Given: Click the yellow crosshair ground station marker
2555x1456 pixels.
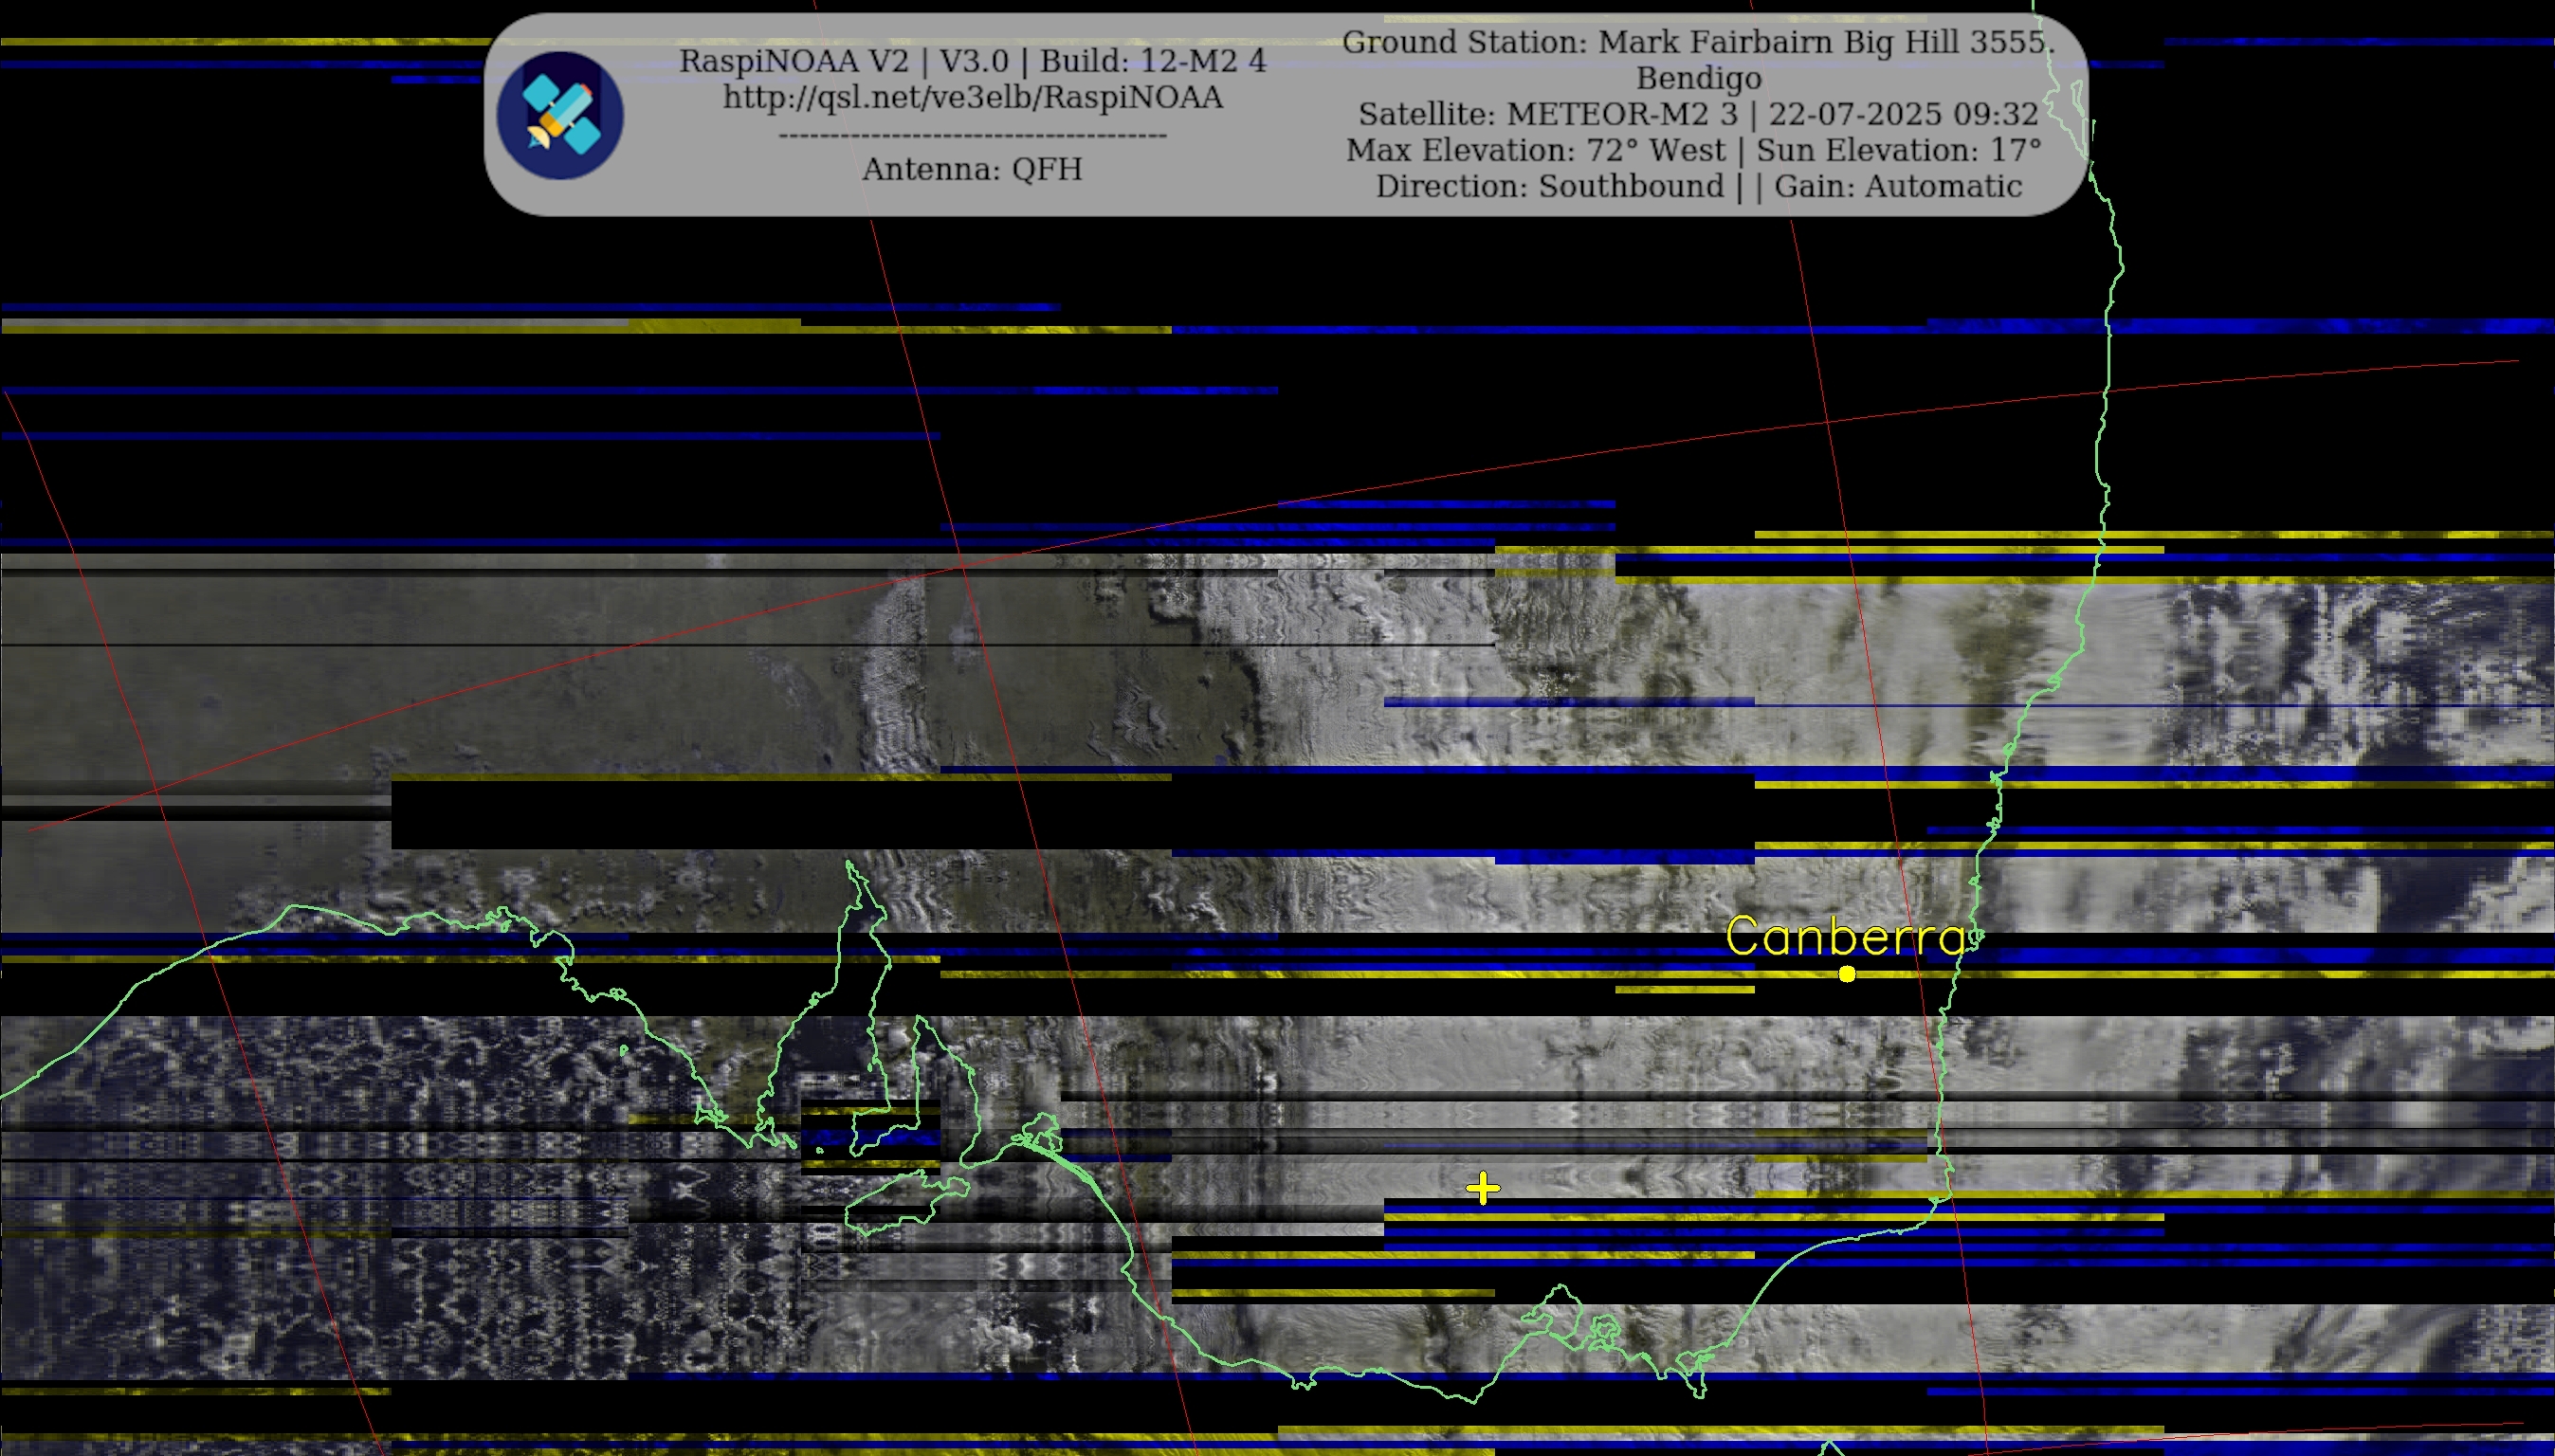Looking at the screenshot, I should 1483,1188.
